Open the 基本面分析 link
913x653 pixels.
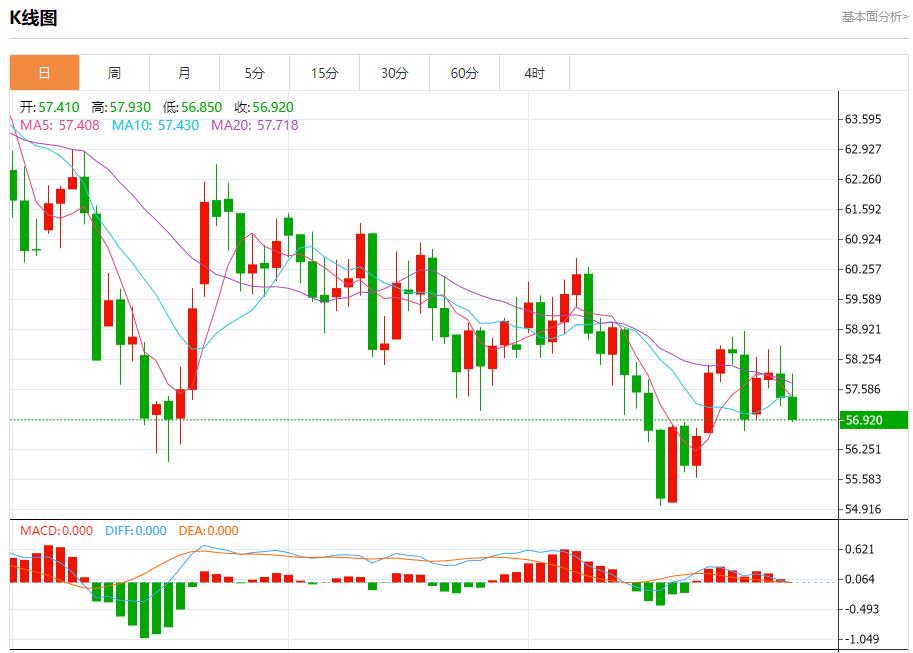coord(874,17)
